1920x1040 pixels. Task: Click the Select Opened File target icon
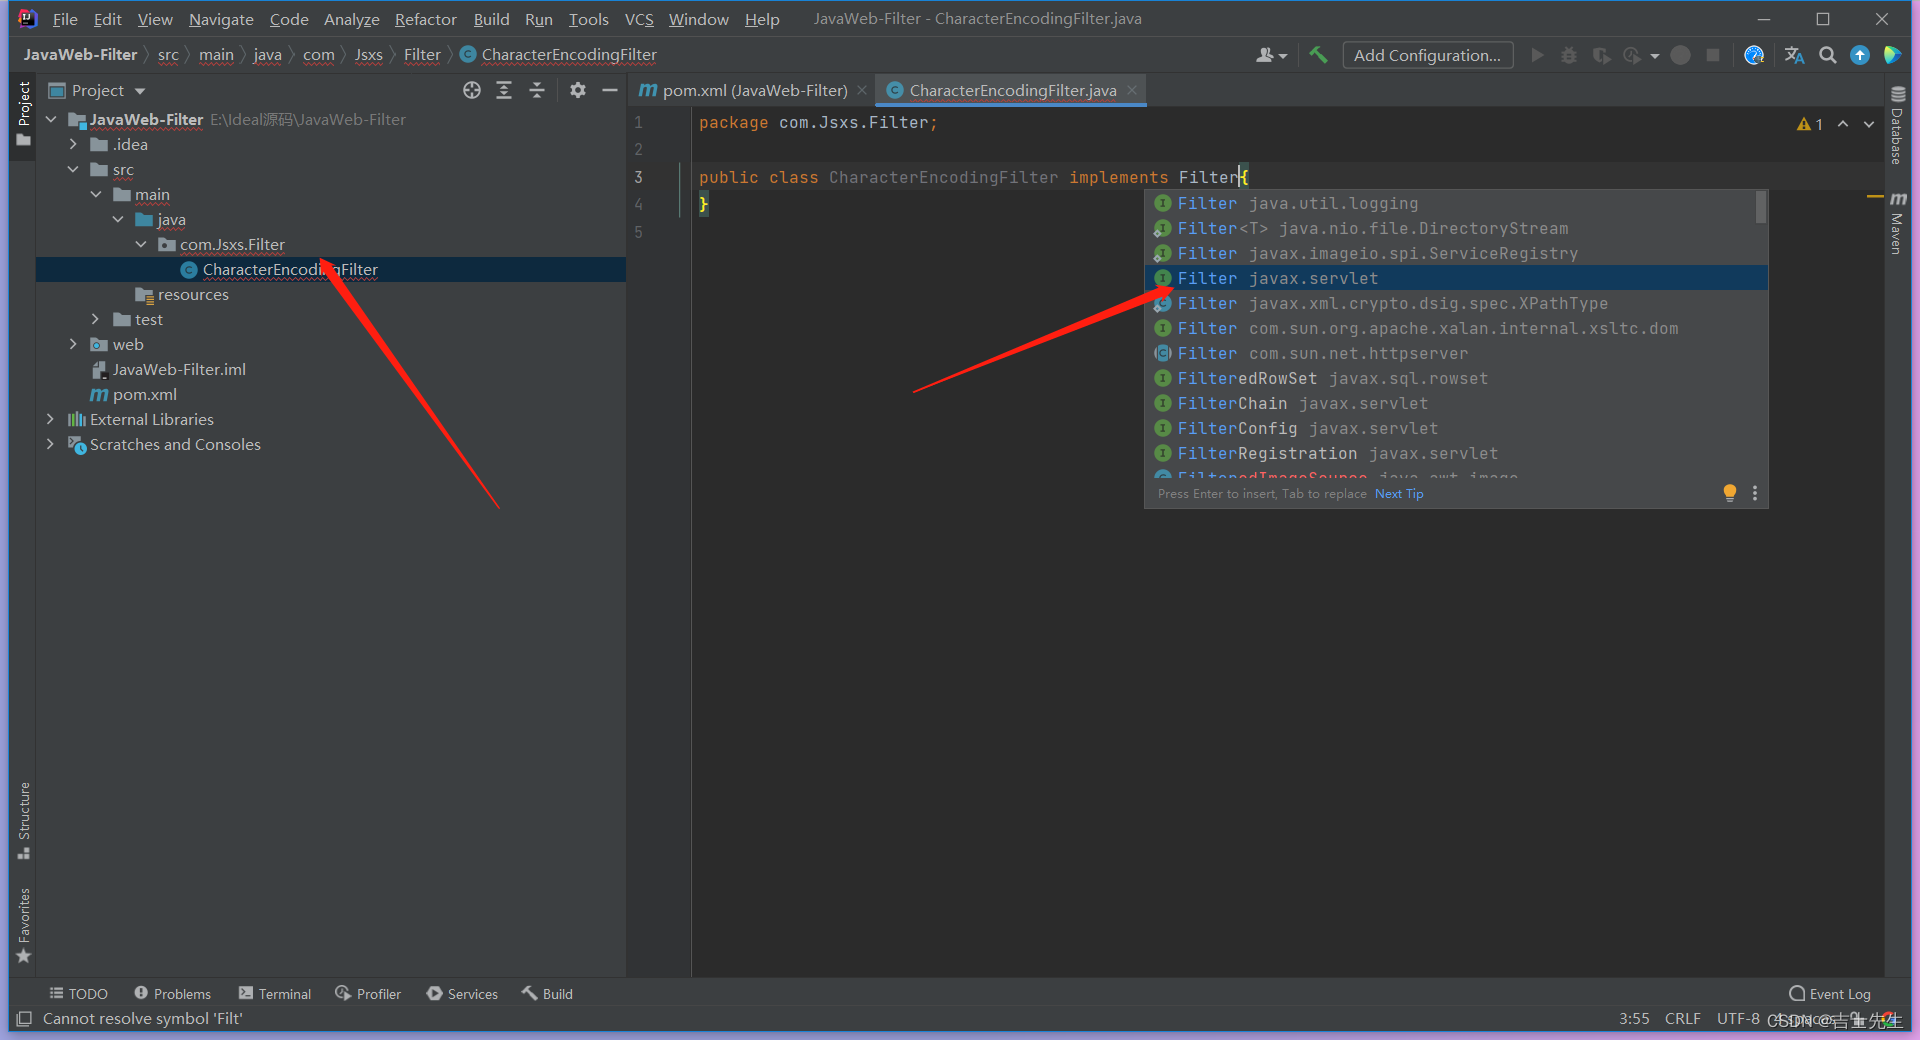(472, 90)
